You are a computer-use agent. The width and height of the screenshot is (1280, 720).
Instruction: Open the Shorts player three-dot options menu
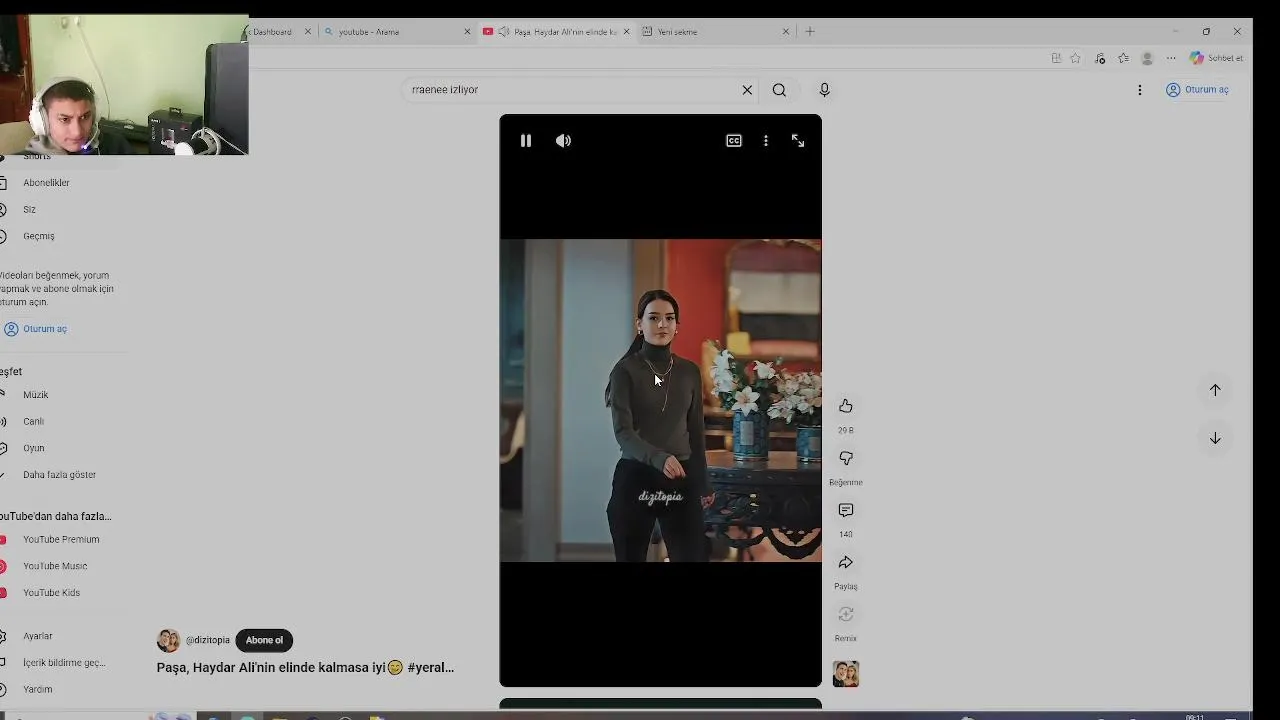pos(766,141)
